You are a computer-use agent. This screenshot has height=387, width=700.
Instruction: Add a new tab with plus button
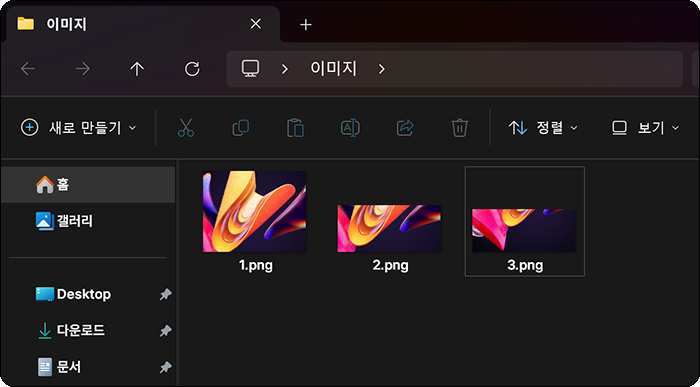pyautogui.click(x=306, y=25)
